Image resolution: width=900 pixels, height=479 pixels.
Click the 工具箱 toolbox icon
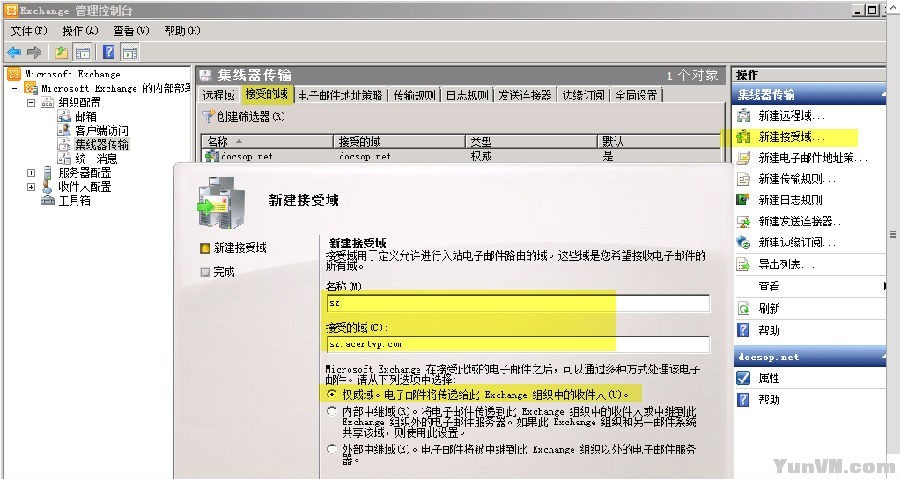click(x=48, y=200)
